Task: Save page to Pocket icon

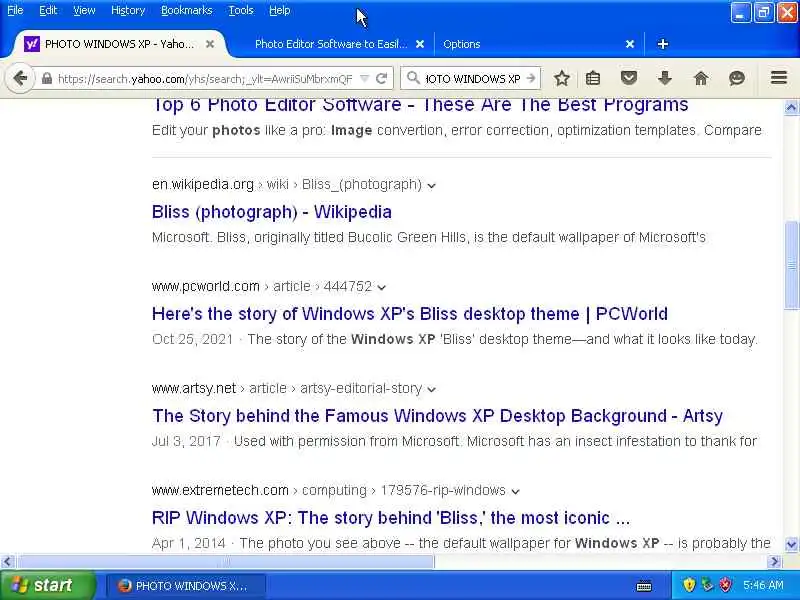Action: point(629,78)
